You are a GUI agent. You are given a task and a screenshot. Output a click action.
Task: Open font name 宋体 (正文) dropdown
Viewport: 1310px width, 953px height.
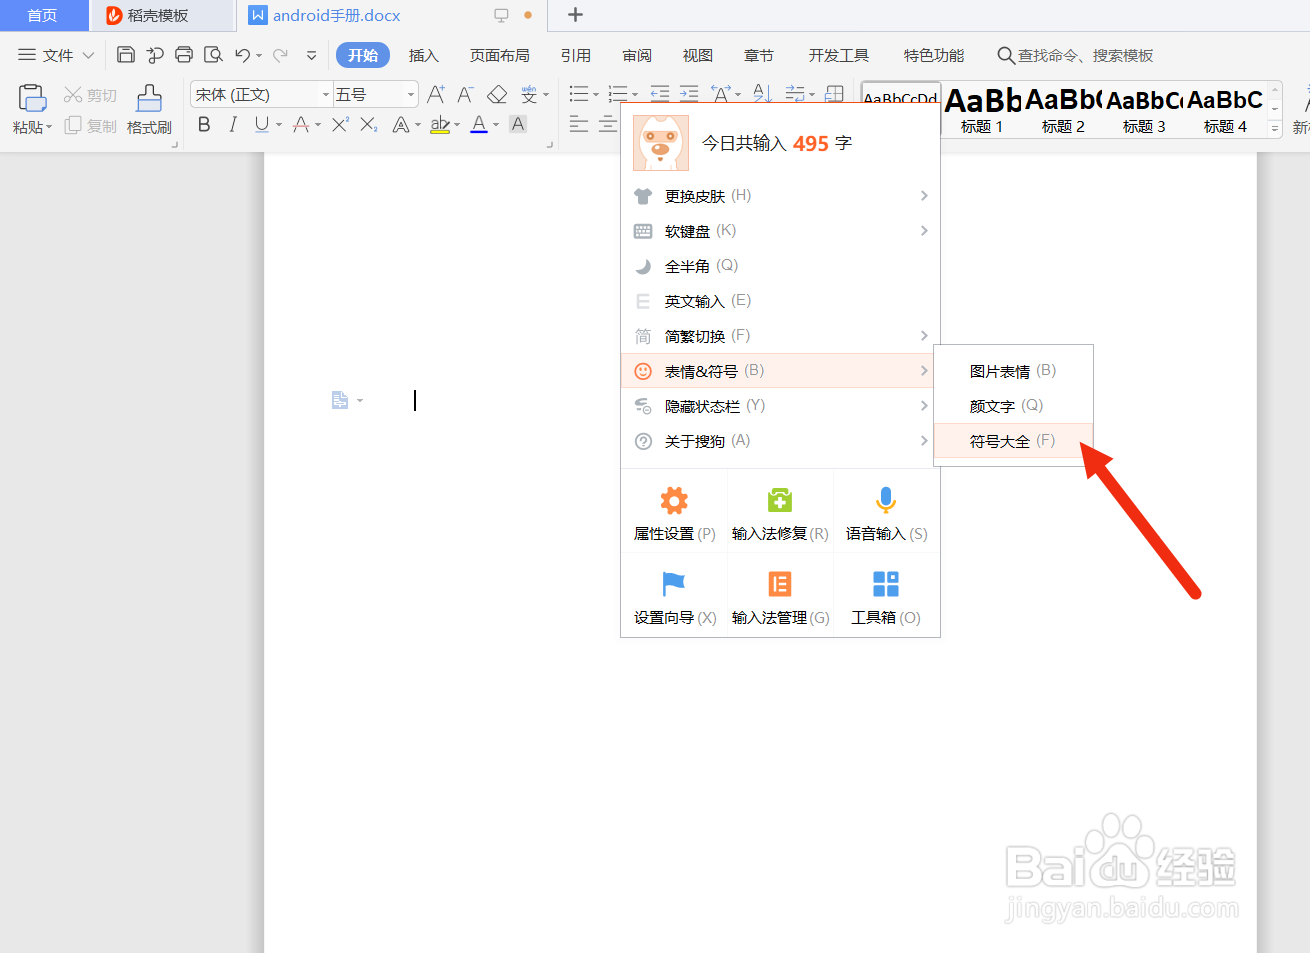tap(326, 94)
